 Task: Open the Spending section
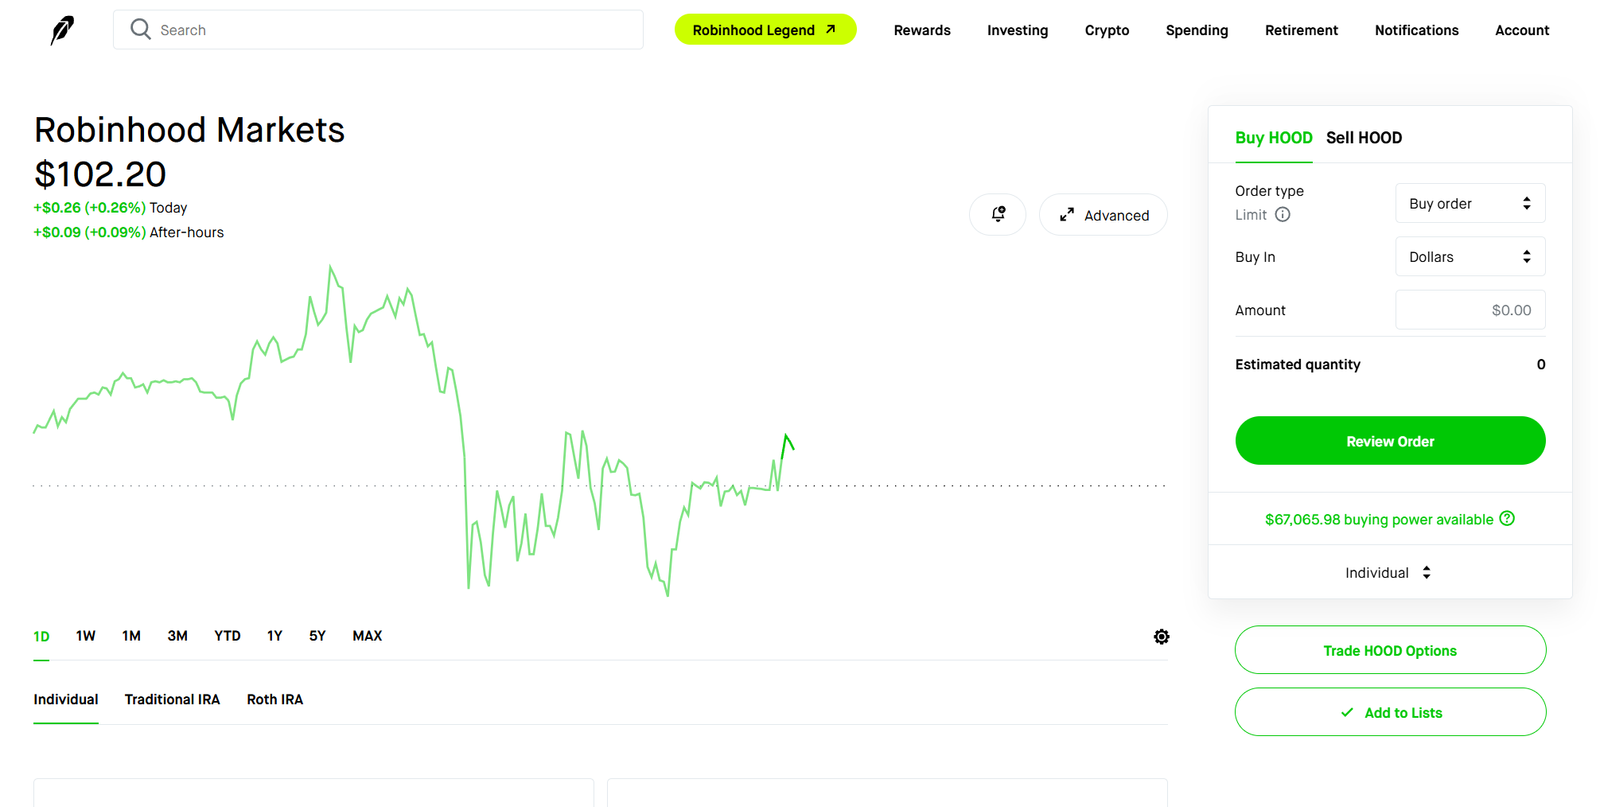(1197, 30)
